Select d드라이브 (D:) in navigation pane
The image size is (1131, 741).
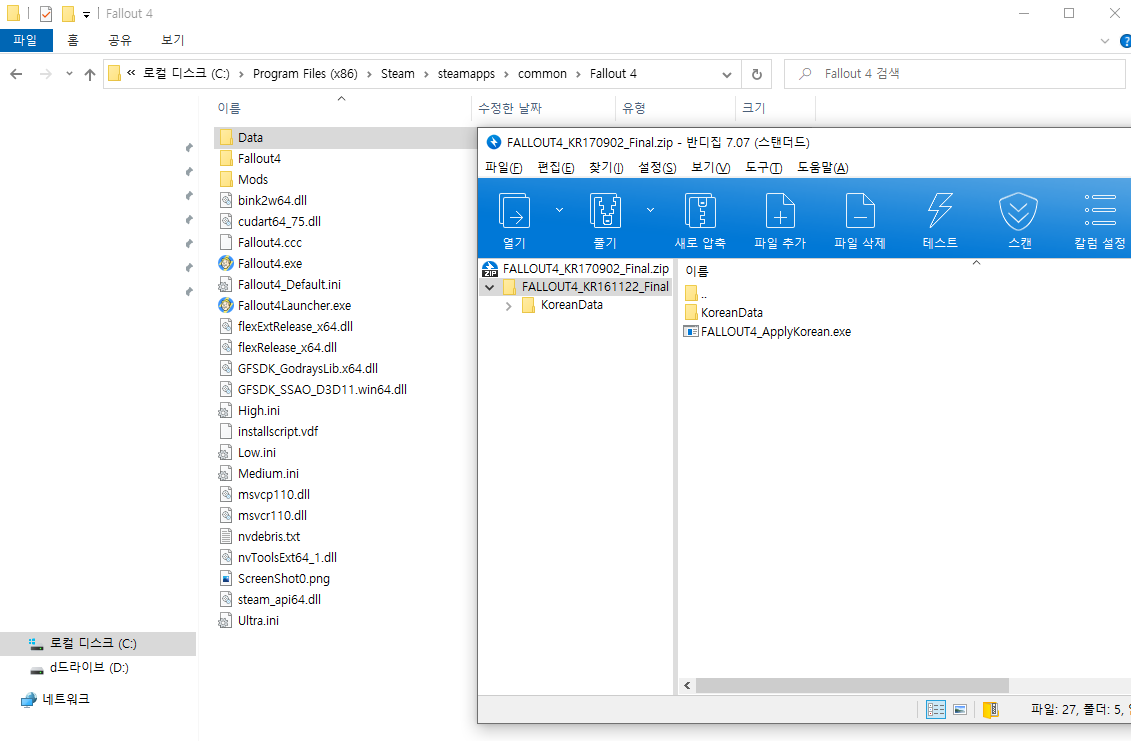[89, 668]
